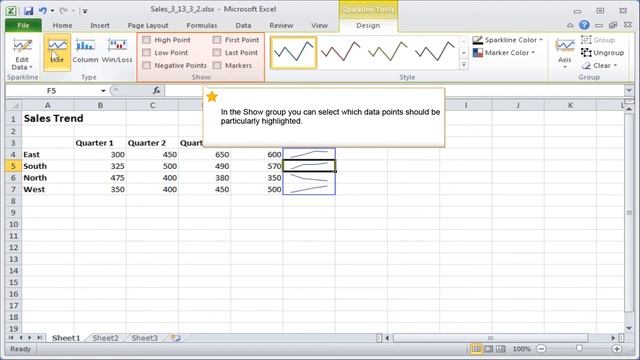The height and width of the screenshot is (360, 640).
Task: Open Marker Color dropdown
Action: (x=504, y=53)
